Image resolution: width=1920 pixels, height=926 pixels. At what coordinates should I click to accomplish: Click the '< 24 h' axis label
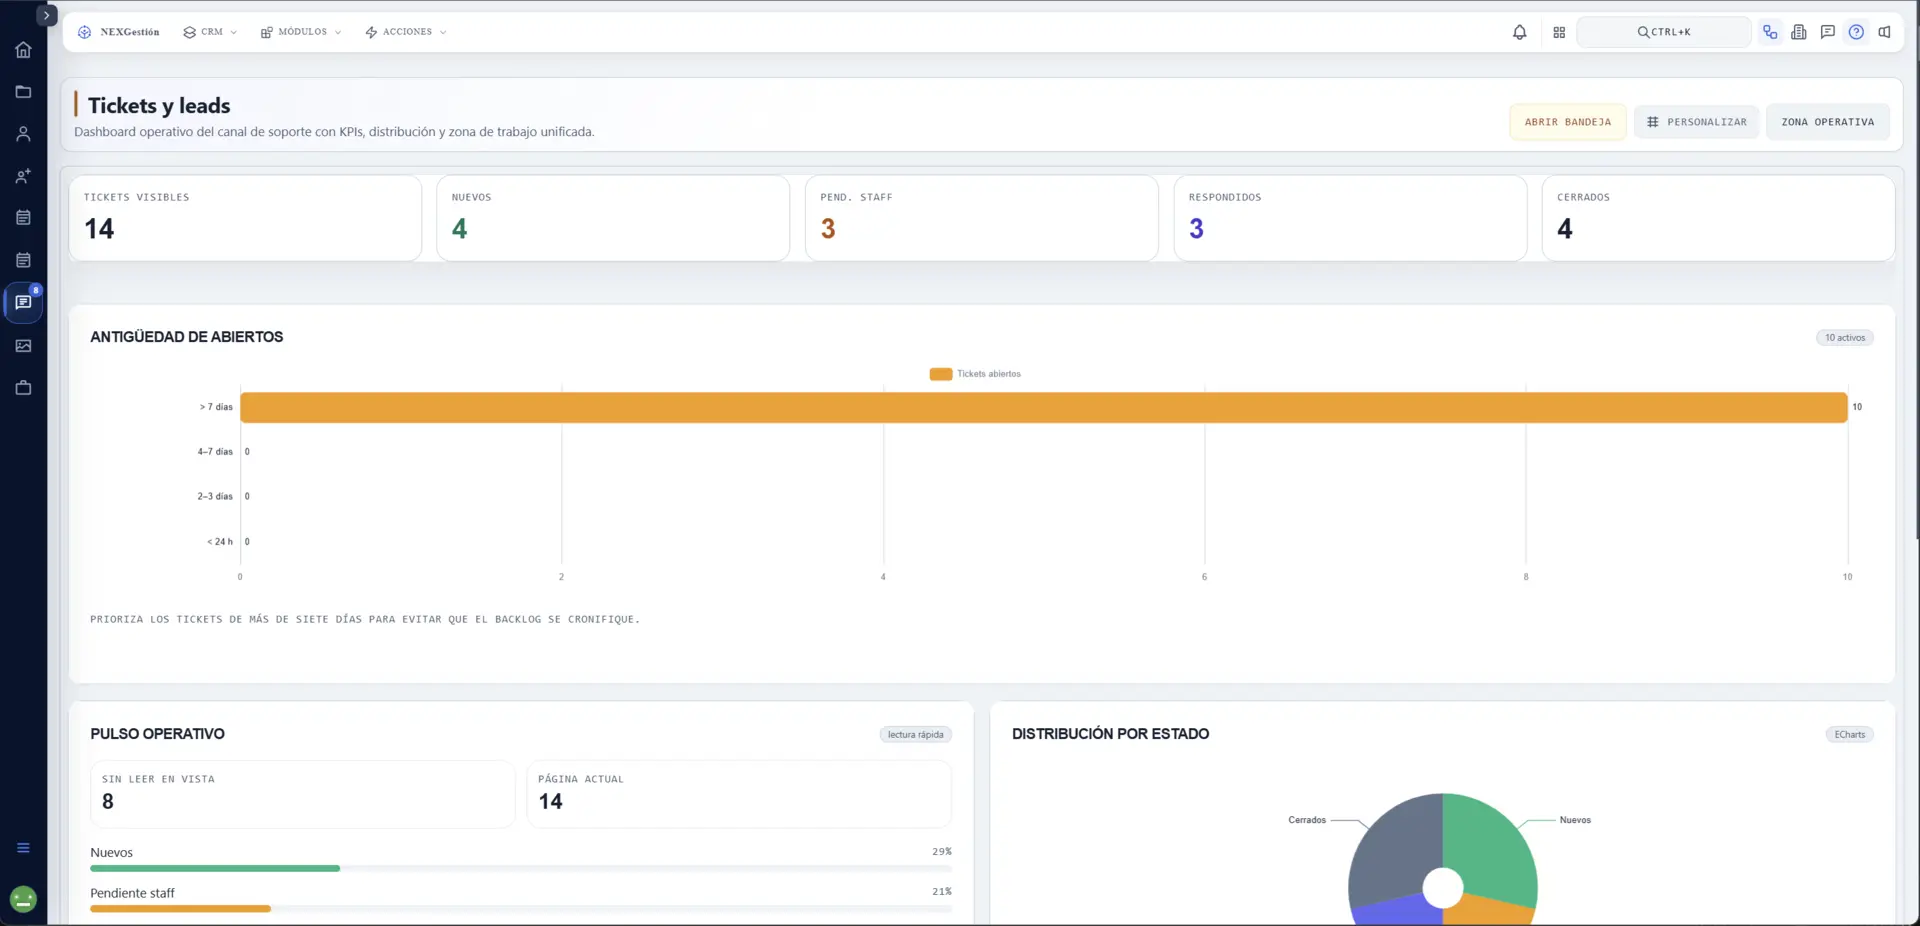tap(219, 542)
